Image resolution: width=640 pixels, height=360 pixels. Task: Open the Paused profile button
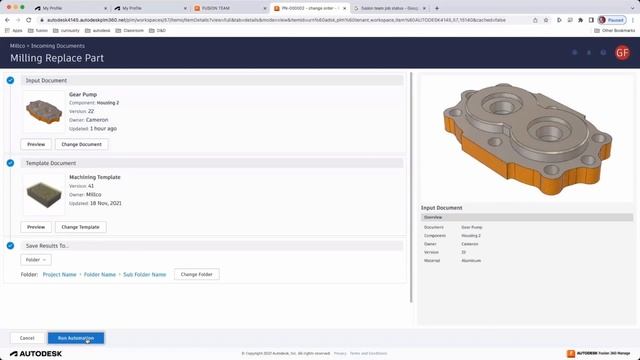coord(611,20)
